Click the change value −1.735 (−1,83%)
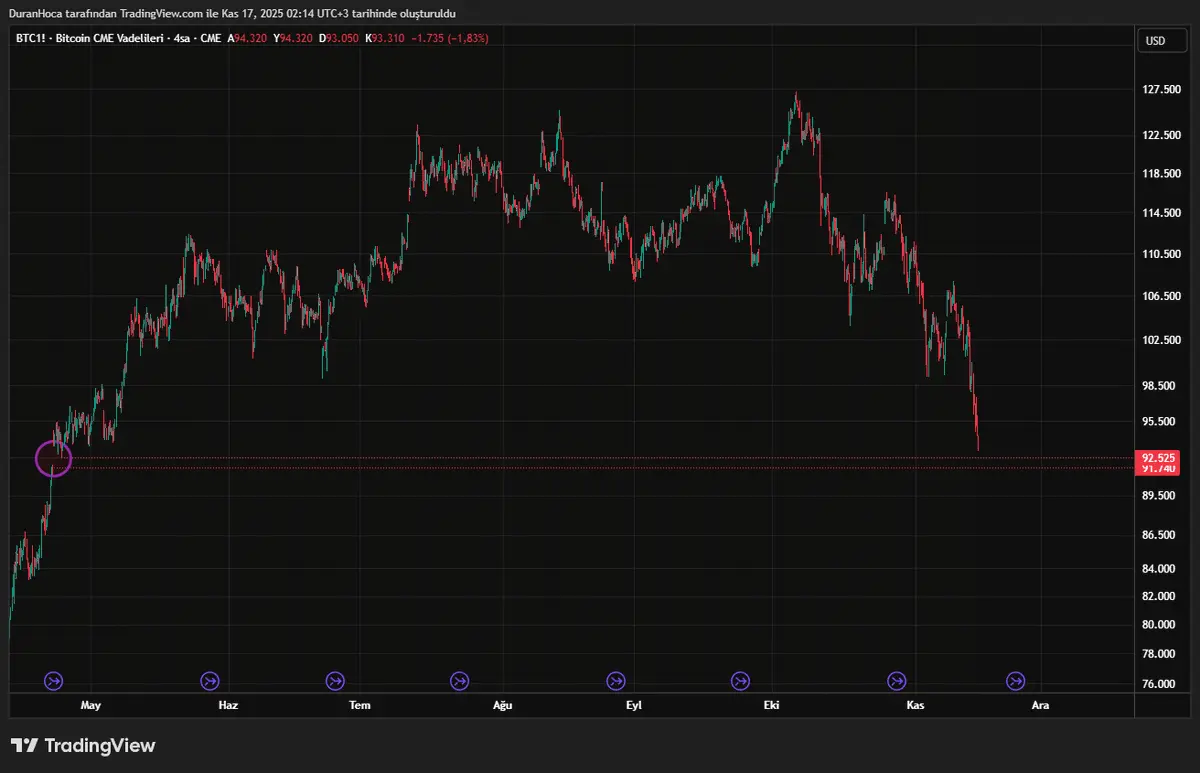 point(450,38)
